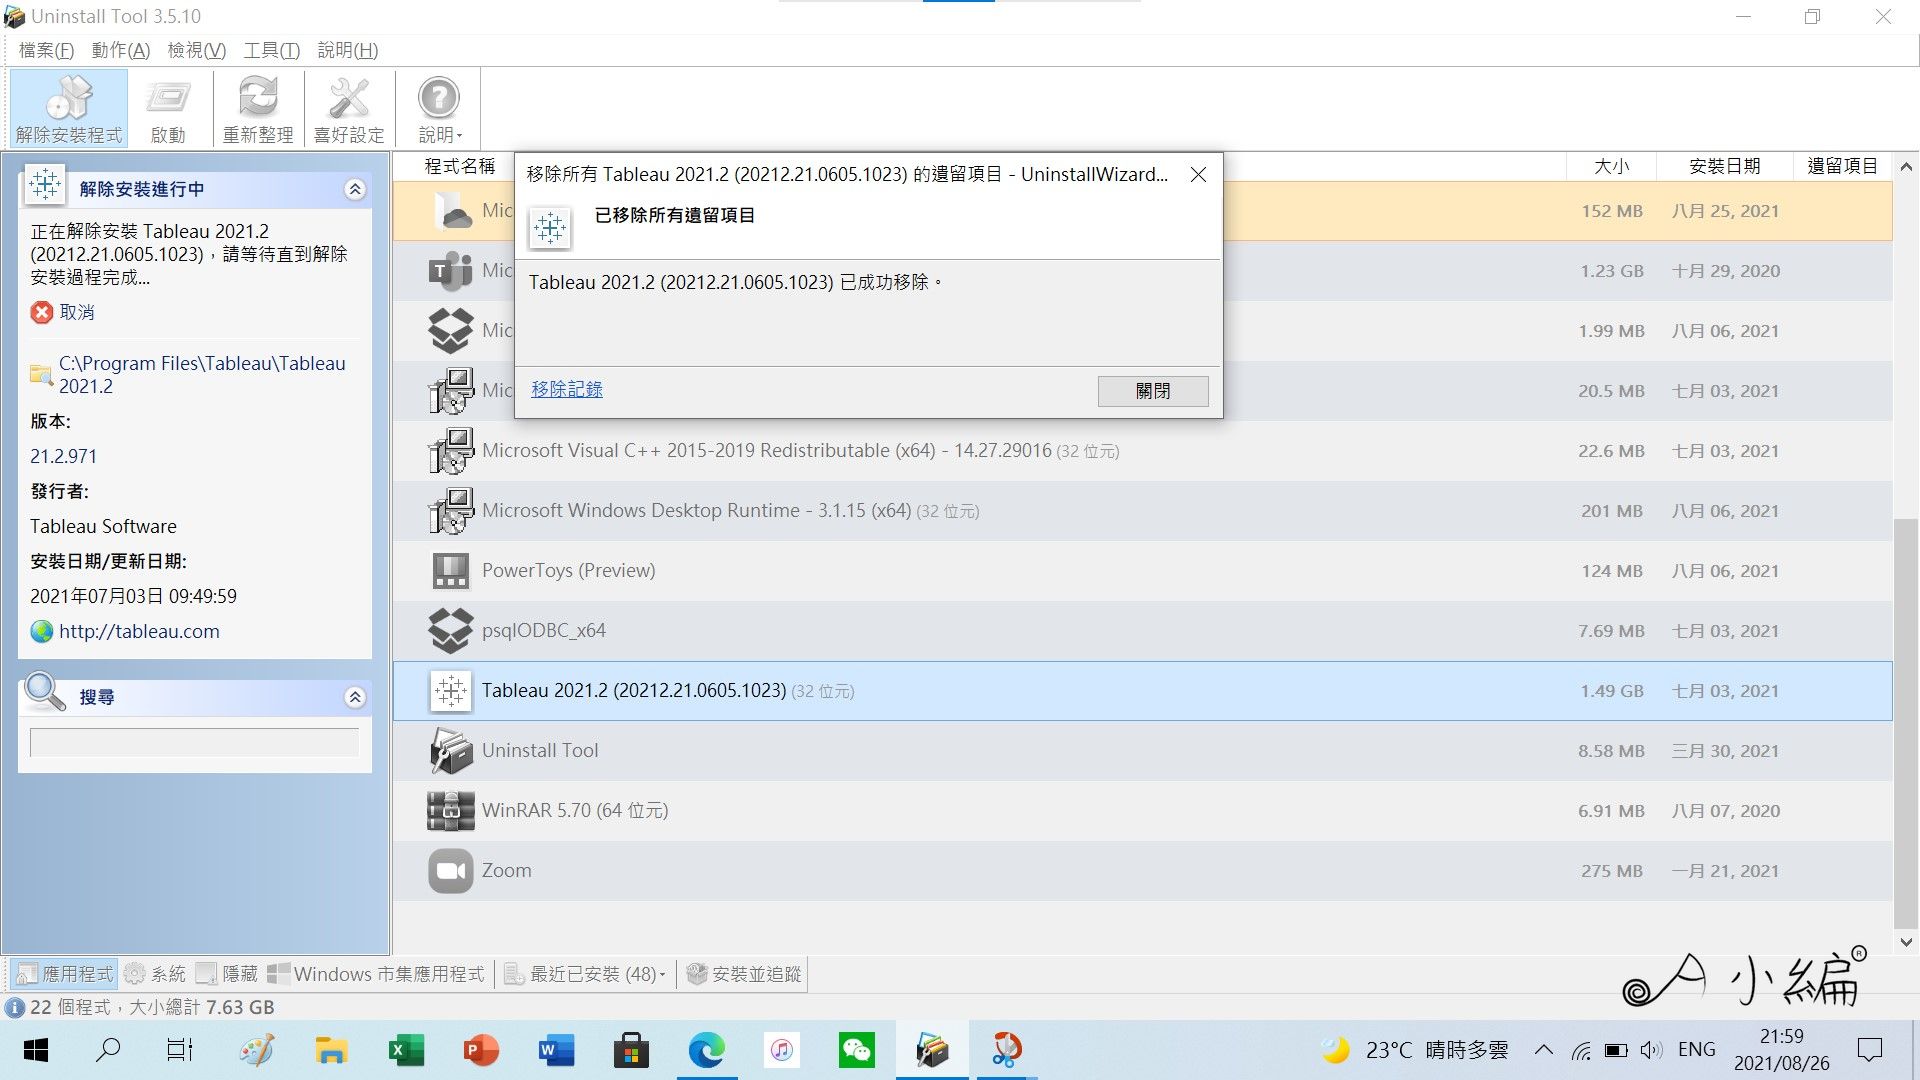Viewport: 1920px width, 1080px height.
Task: Select Visual C++ 2015-2019 Redistributable icon
Action: pos(450,451)
